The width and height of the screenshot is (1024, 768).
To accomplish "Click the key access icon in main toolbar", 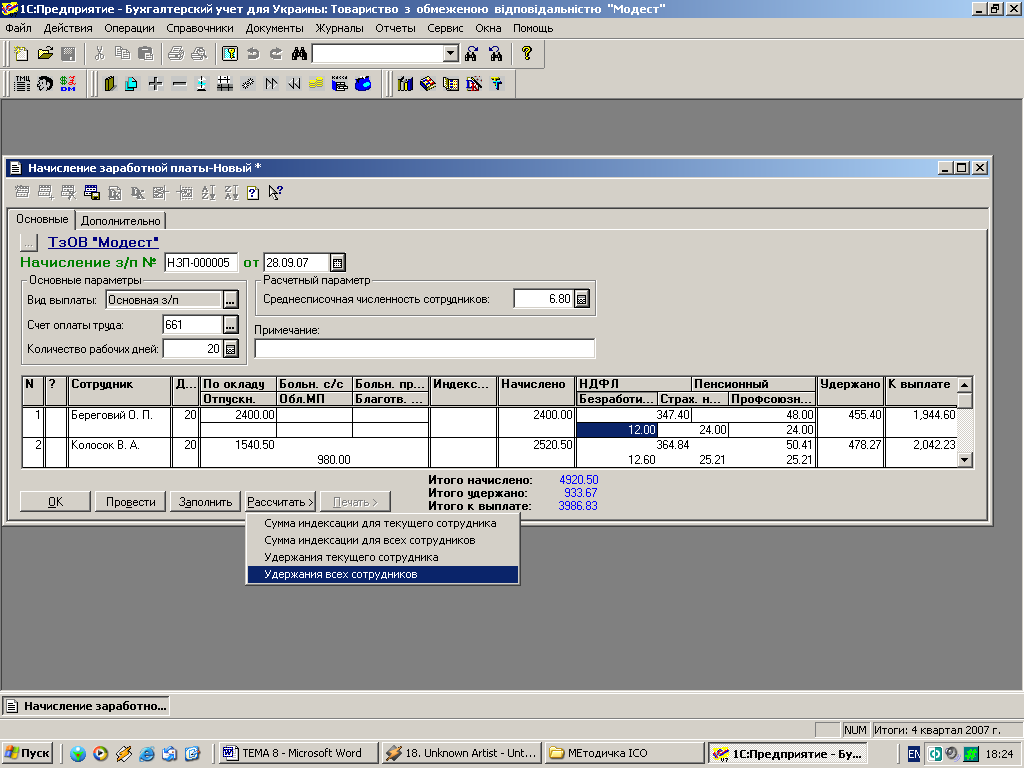I will point(230,54).
